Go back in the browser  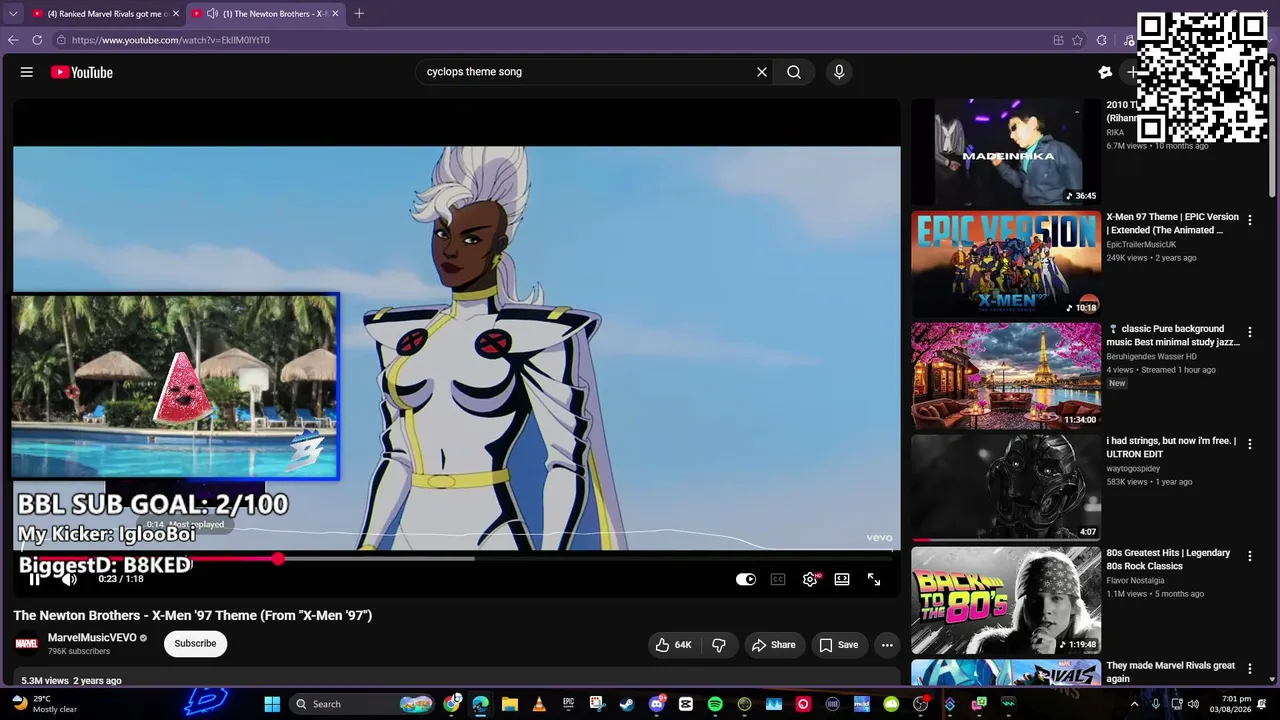tap(13, 40)
